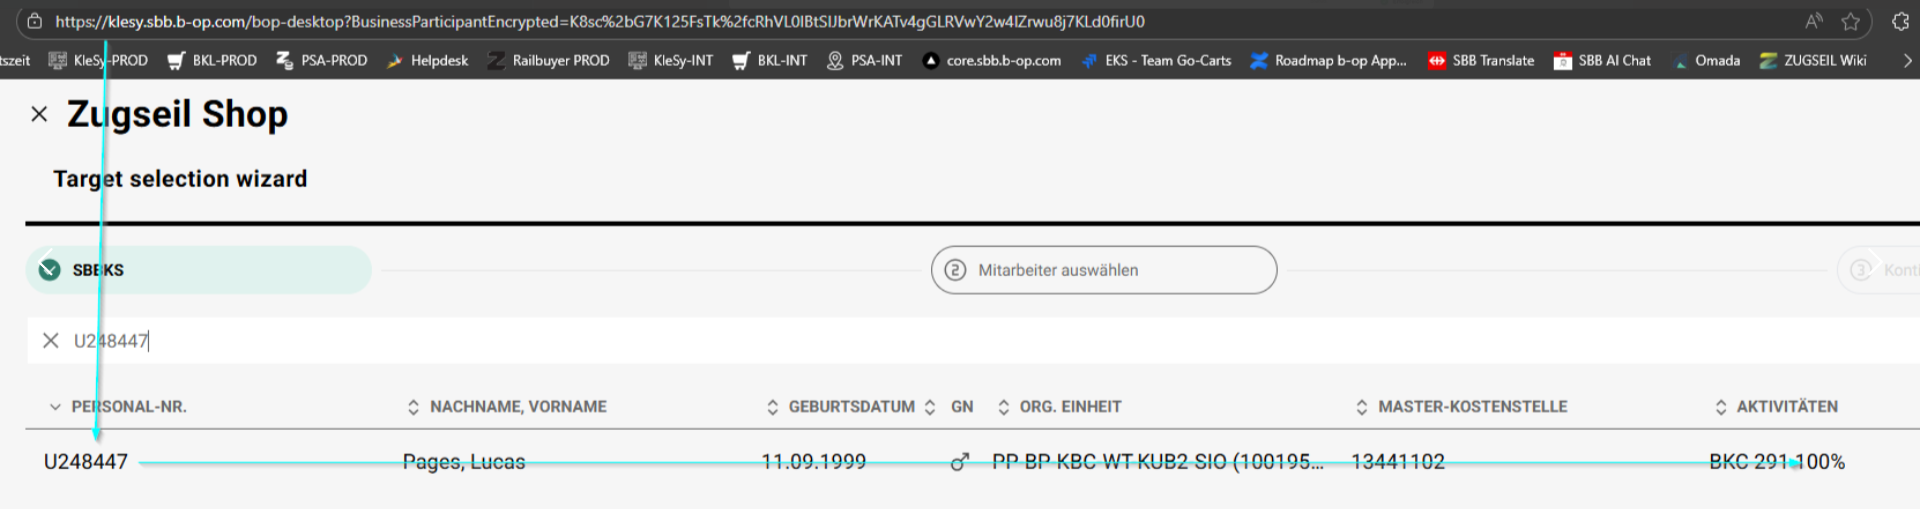
Task: Open ZUGSEIL Wiki bookmark
Action: 1813,61
